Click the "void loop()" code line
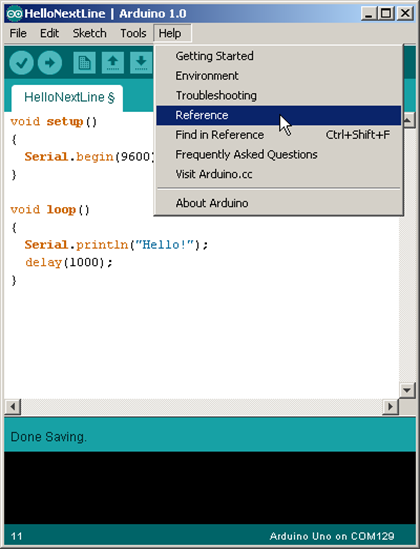The width and height of the screenshot is (420, 549). (50, 210)
